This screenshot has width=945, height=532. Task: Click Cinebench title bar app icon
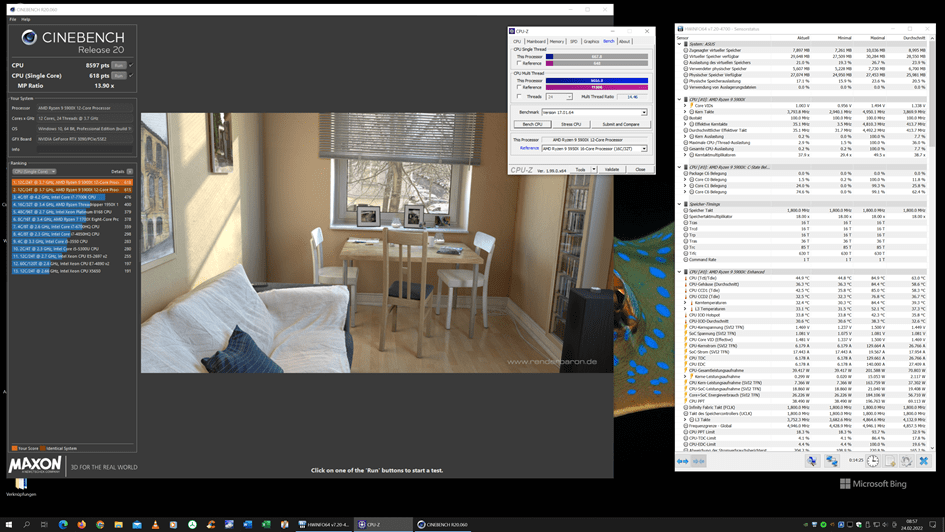pyautogui.click(x=12, y=10)
